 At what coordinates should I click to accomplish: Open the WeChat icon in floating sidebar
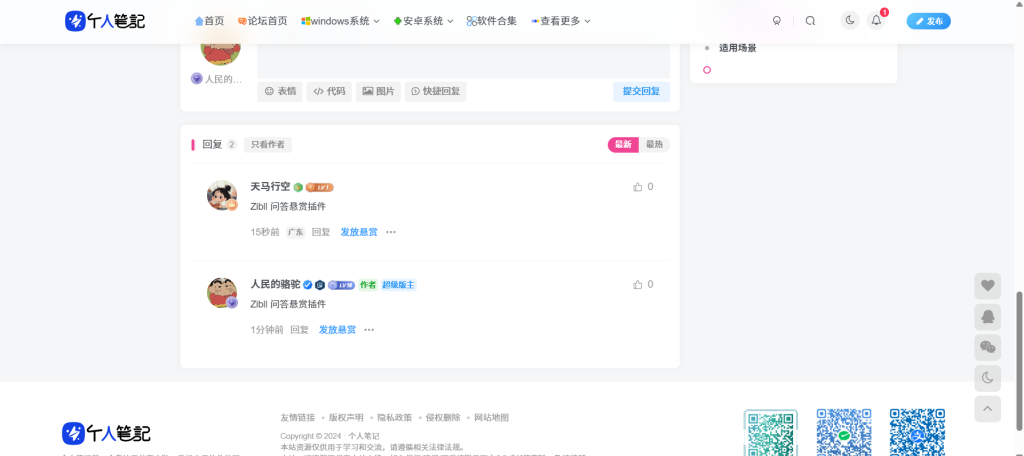point(987,347)
